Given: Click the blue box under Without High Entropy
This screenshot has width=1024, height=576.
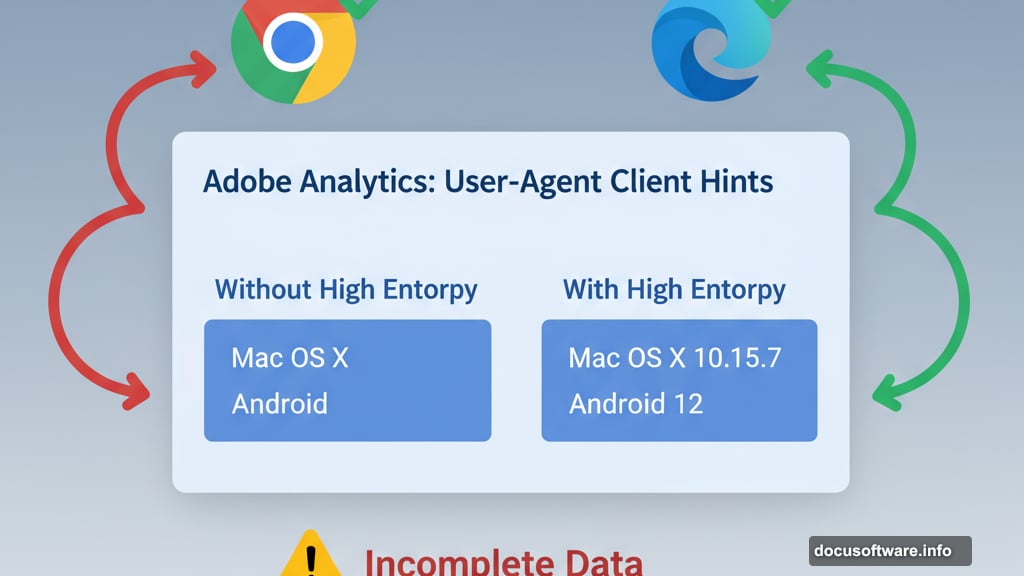Looking at the screenshot, I should tap(347, 380).
